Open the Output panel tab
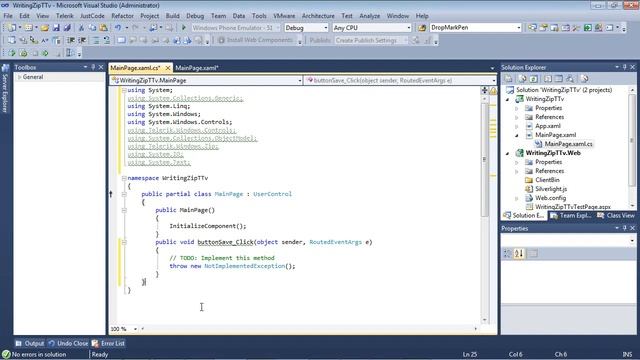Screen dimensions: 640x360 pos(30,344)
